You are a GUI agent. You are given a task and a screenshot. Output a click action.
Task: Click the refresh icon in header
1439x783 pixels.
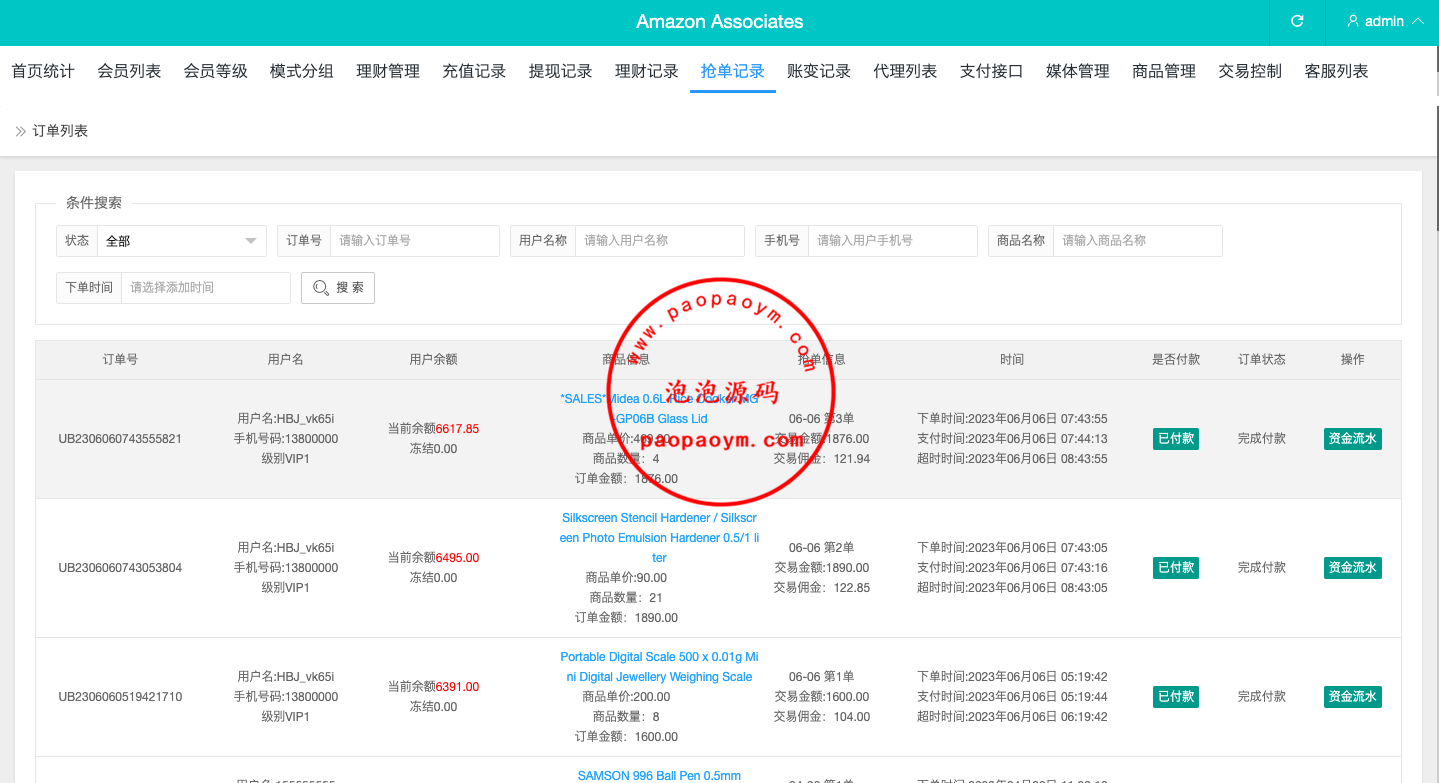point(1297,21)
